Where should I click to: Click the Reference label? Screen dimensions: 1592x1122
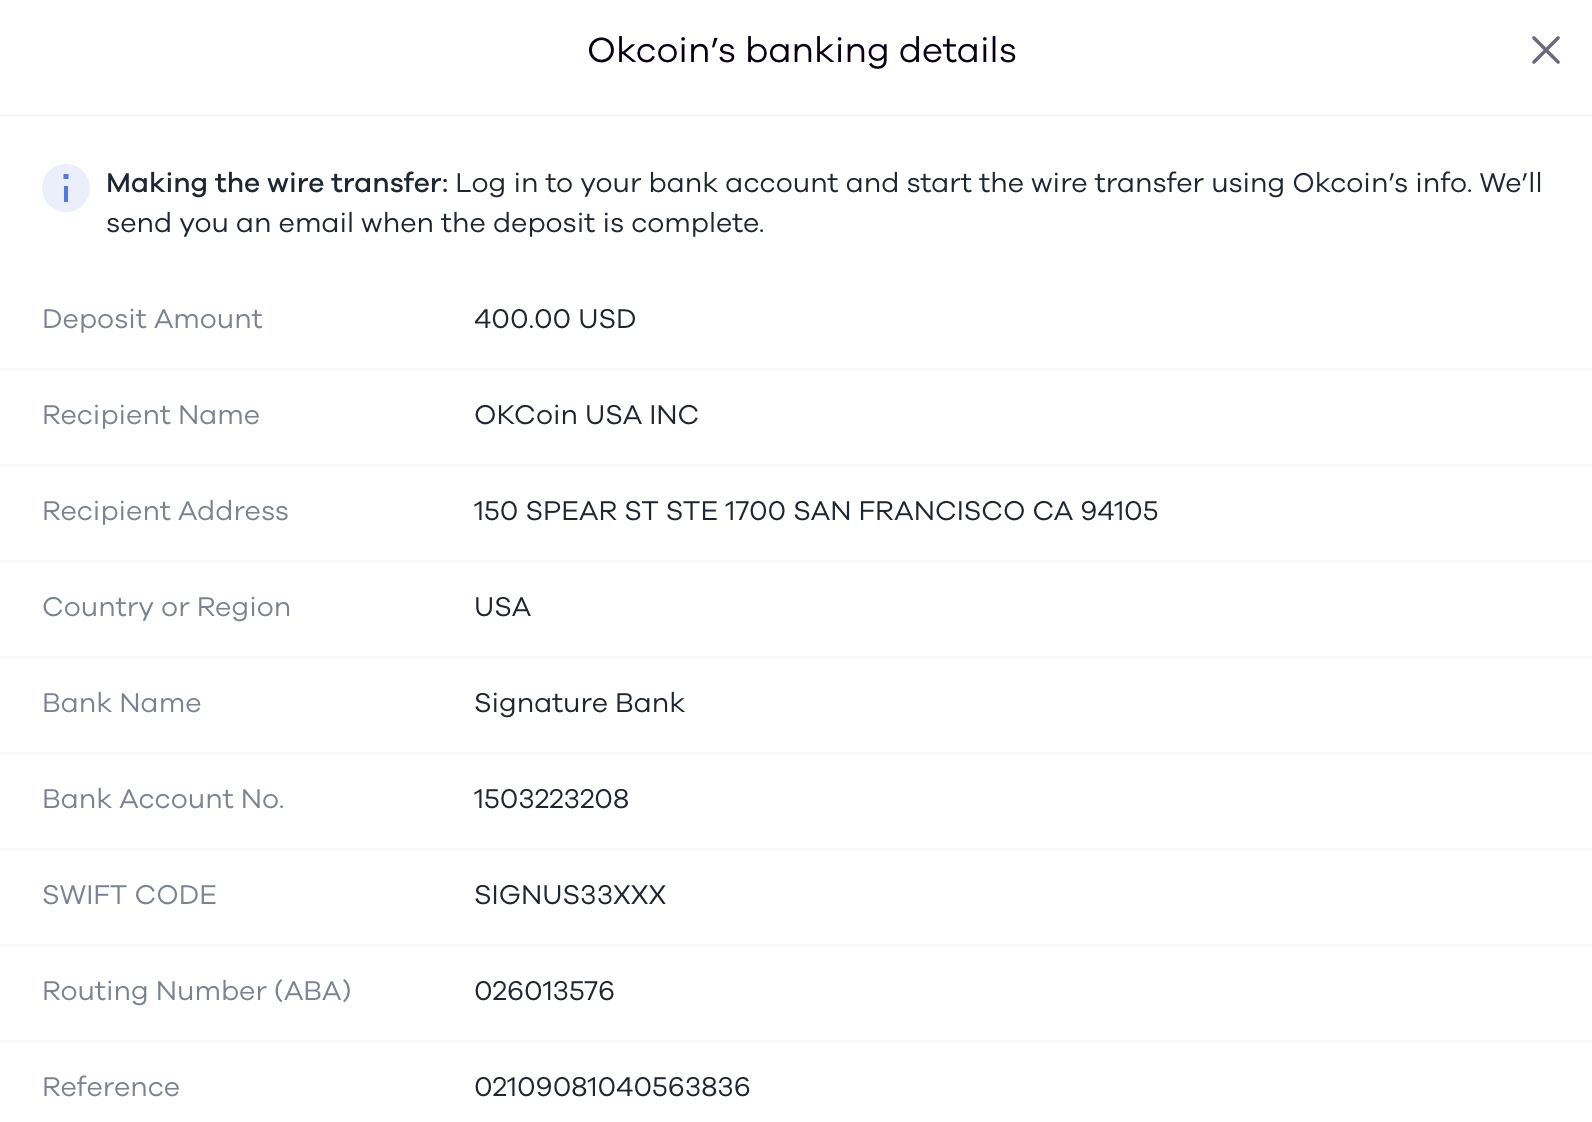[111, 1087]
